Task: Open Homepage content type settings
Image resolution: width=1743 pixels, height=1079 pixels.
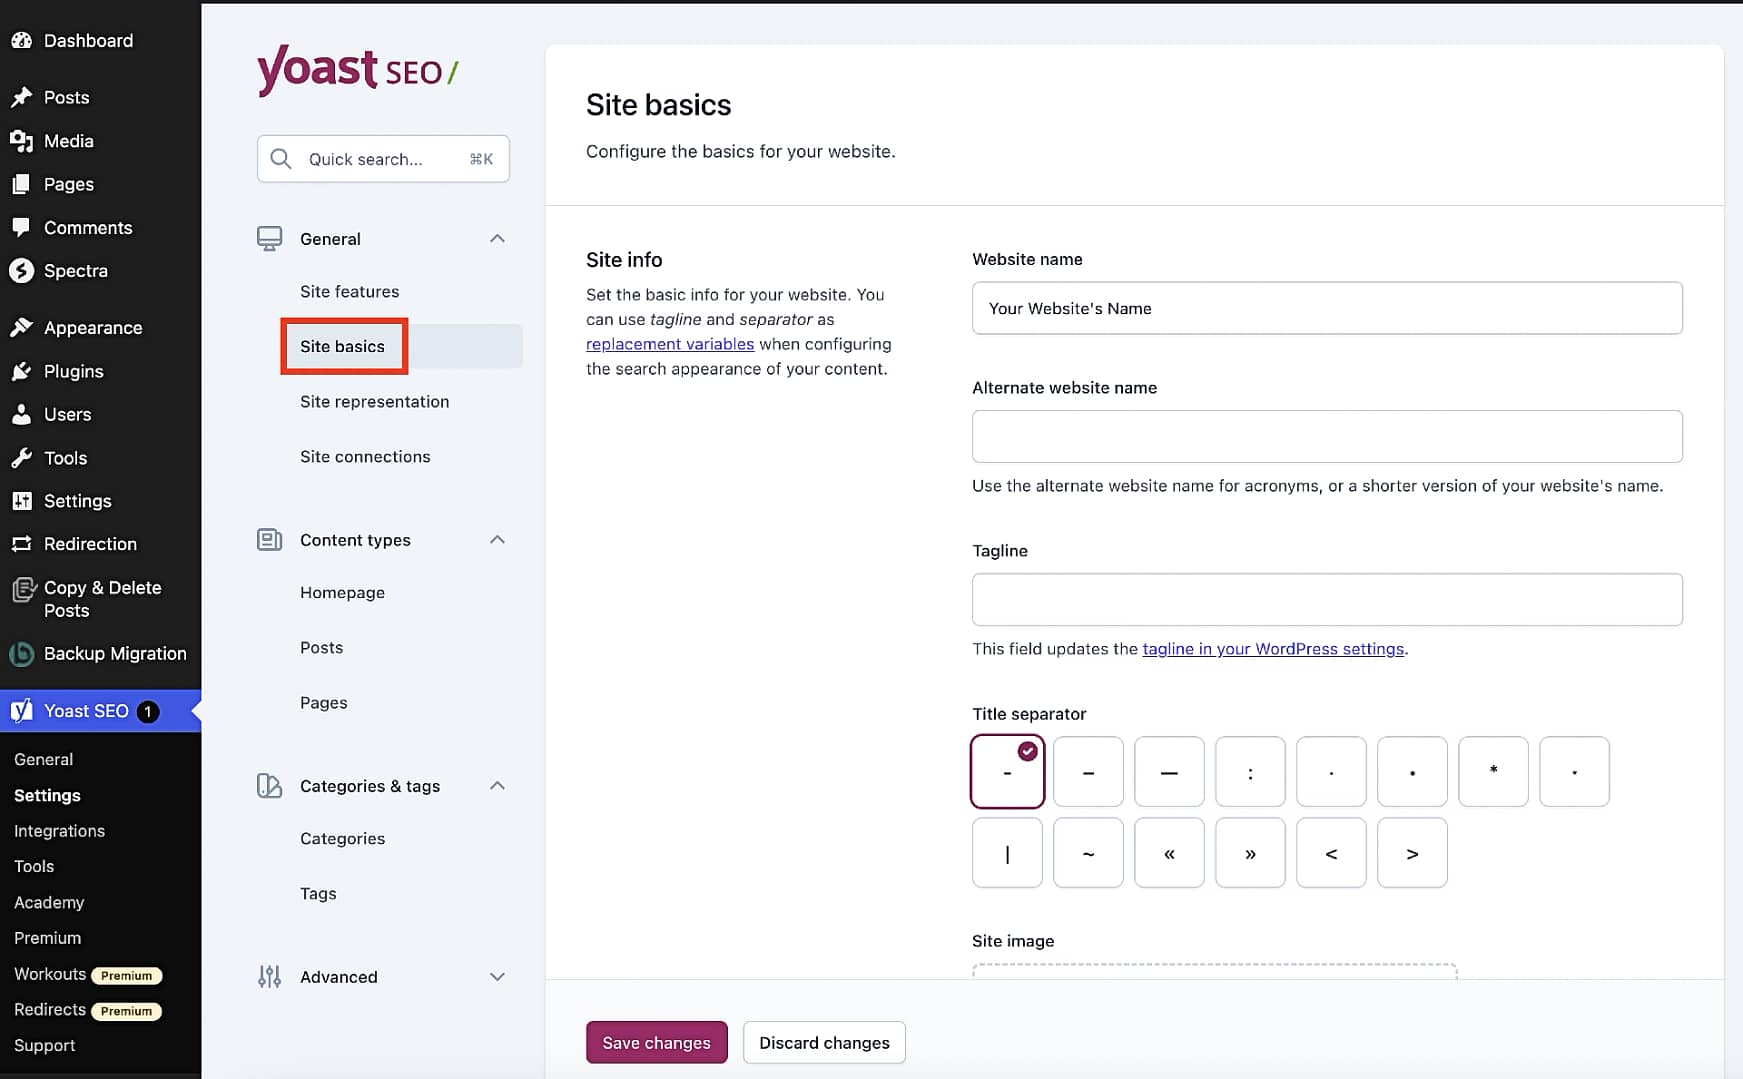Action: pos(342,592)
